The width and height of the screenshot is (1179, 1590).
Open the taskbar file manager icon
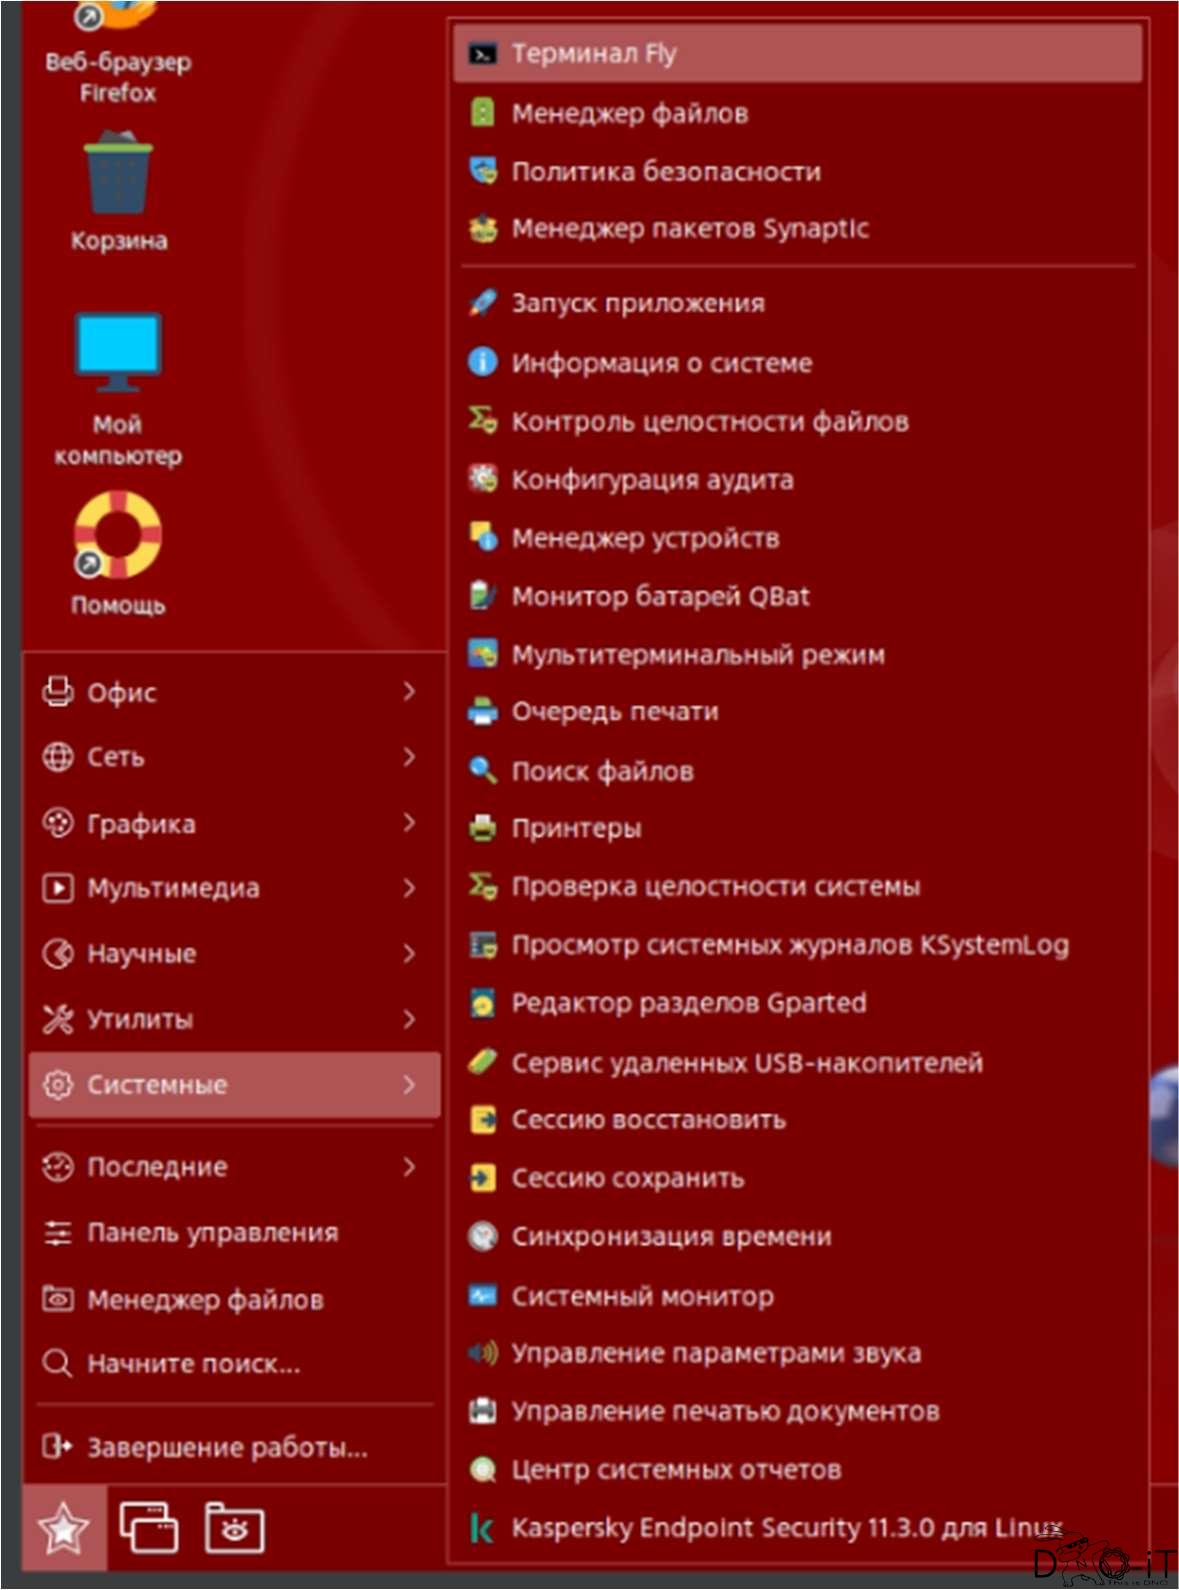pyautogui.click(x=234, y=1527)
